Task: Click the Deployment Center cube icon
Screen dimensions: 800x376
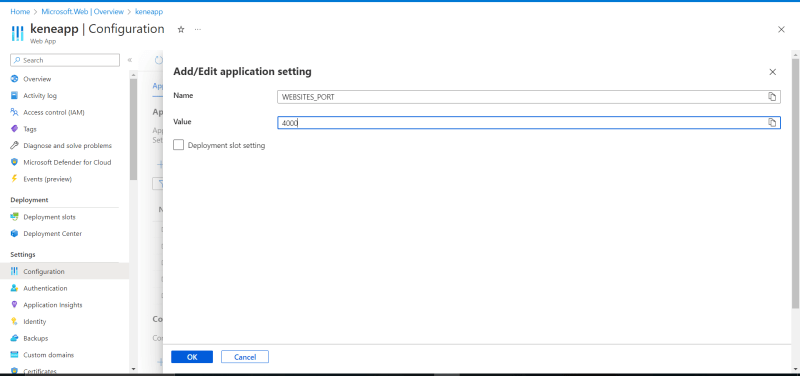Action: pyautogui.click(x=14, y=234)
